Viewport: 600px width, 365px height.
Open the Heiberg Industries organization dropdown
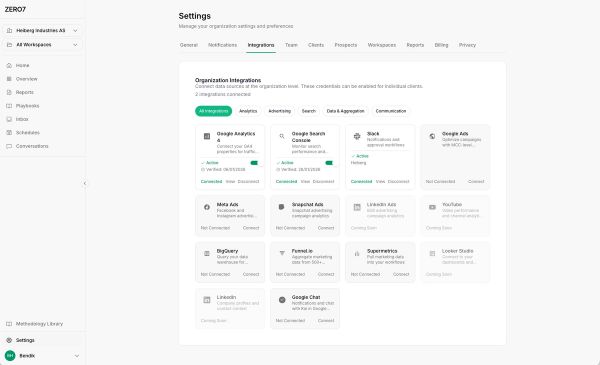42,30
